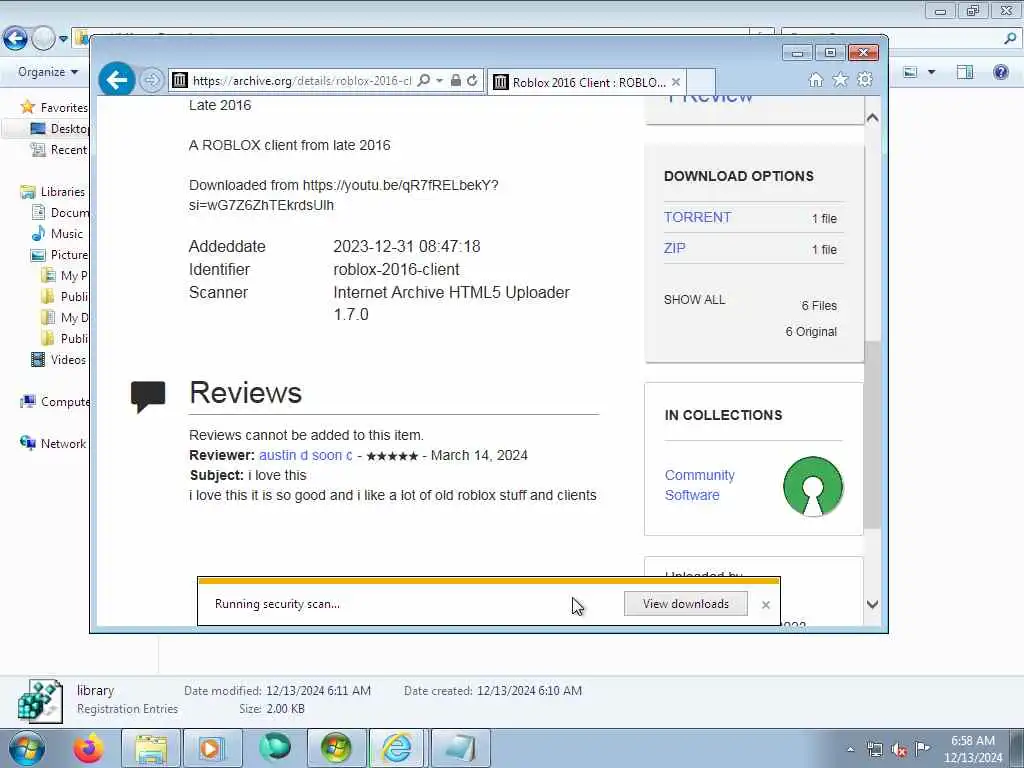Open the IE tools gear icon
Screen dimensions: 1024x768
pos(865,80)
